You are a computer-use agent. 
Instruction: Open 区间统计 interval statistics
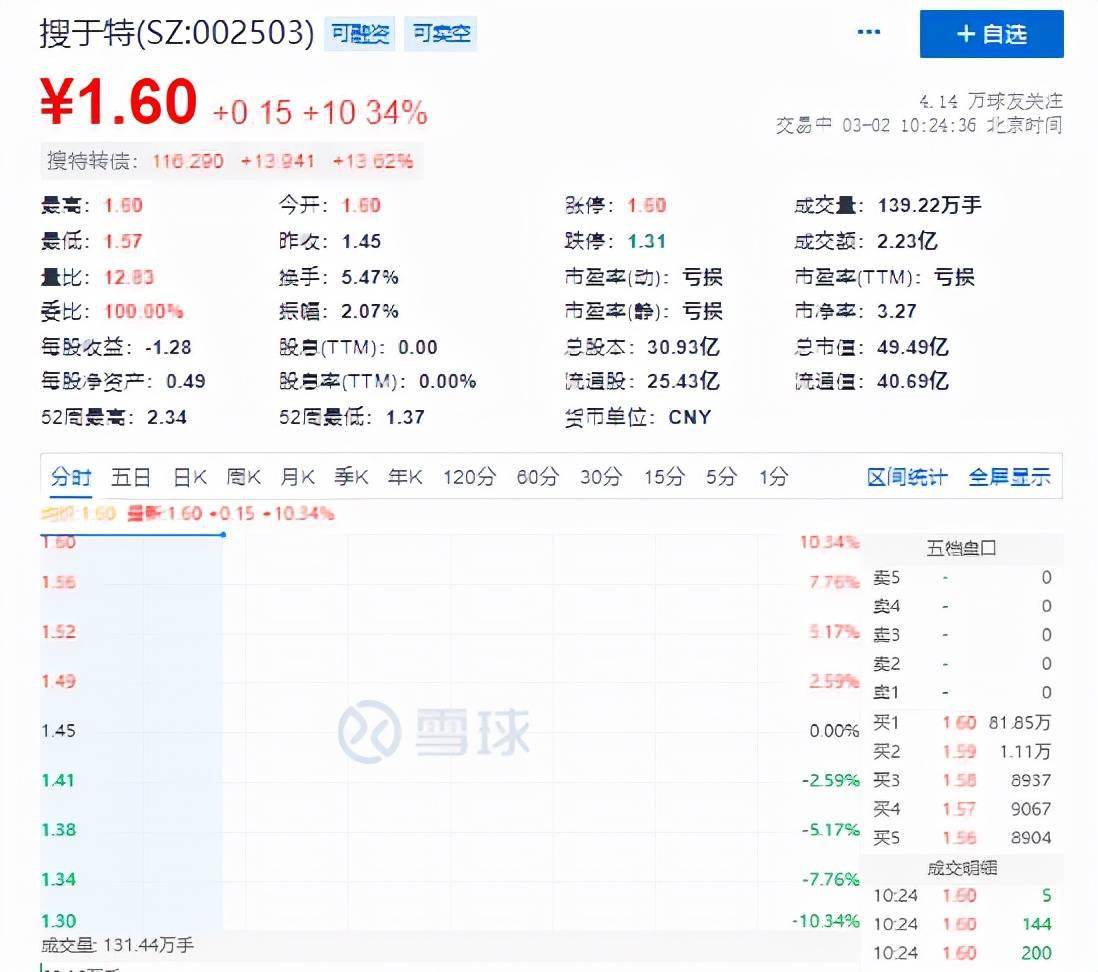pos(908,477)
